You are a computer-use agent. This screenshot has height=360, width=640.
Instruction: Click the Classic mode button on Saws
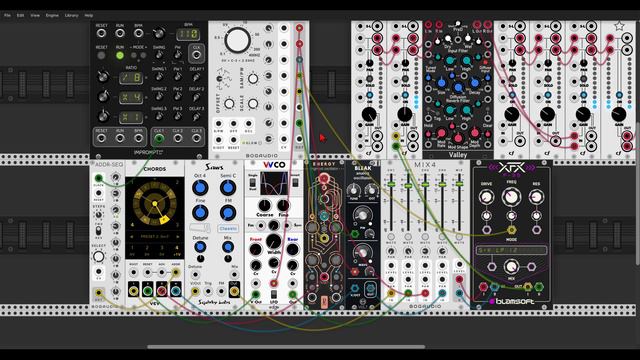pyautogui.click(x=228, y=229)
